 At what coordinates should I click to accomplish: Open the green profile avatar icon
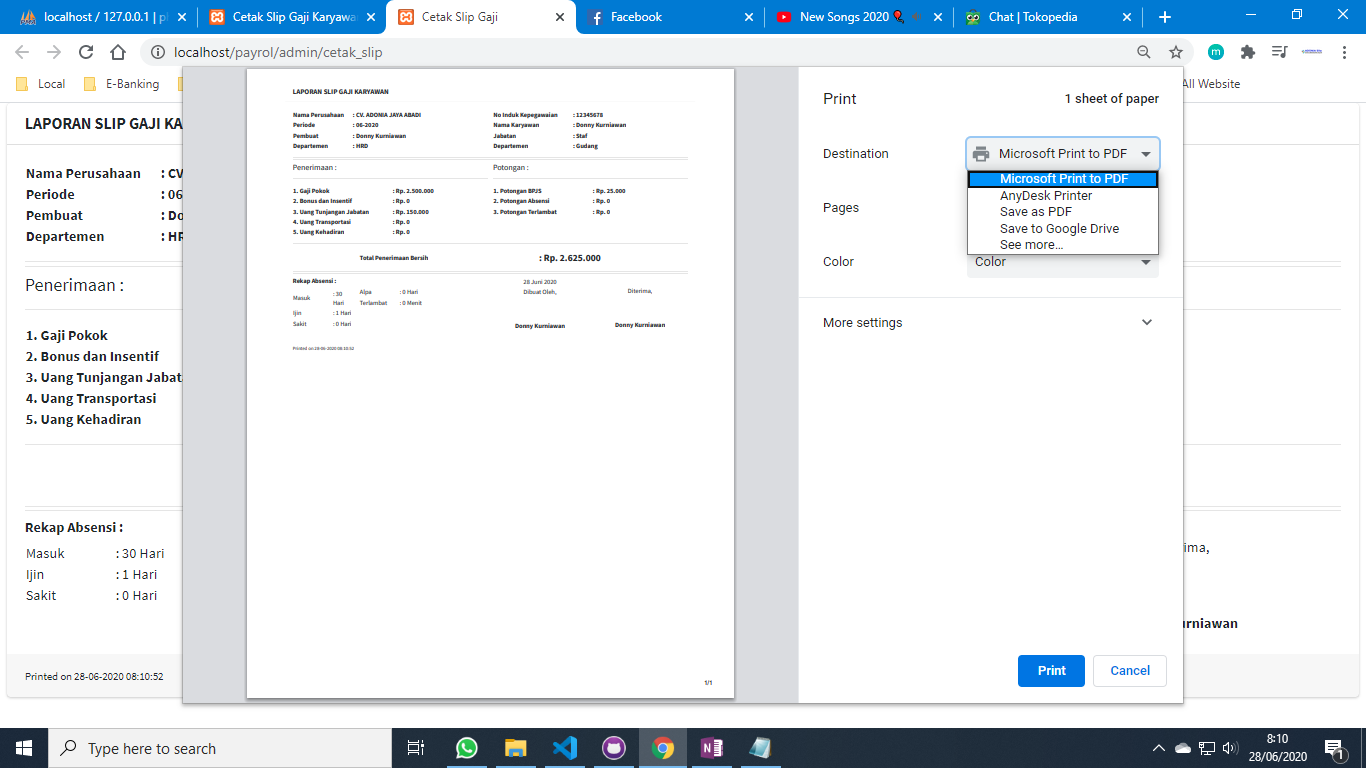click(x=1215, y=52)
